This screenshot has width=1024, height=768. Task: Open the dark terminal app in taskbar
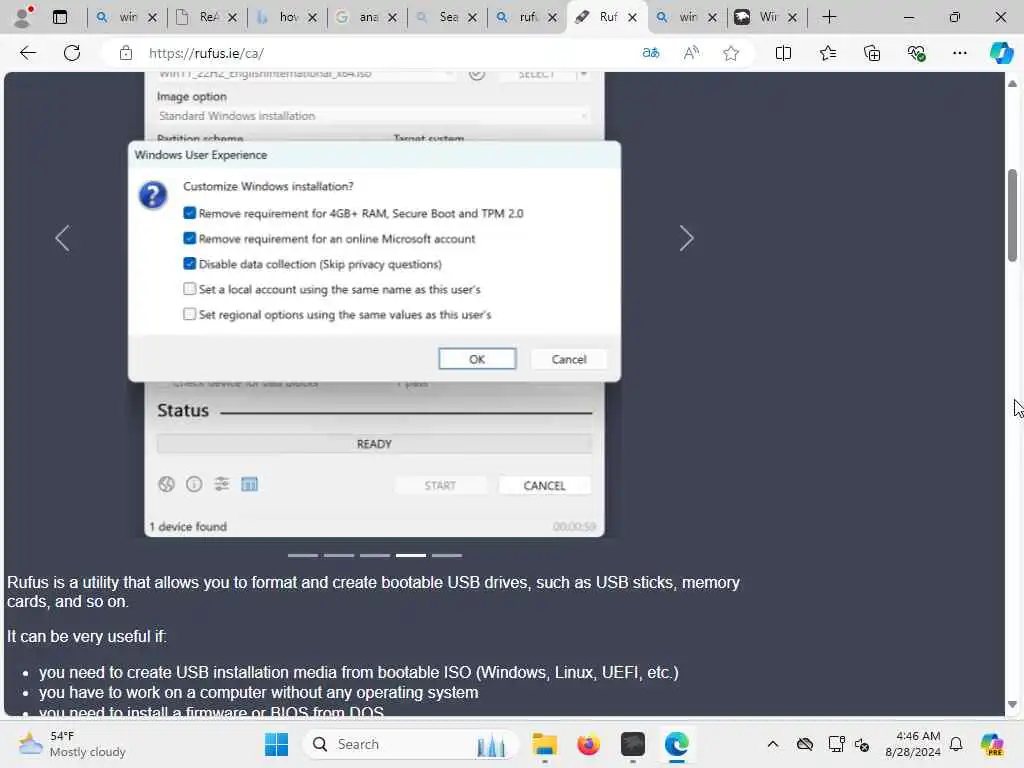632,744
